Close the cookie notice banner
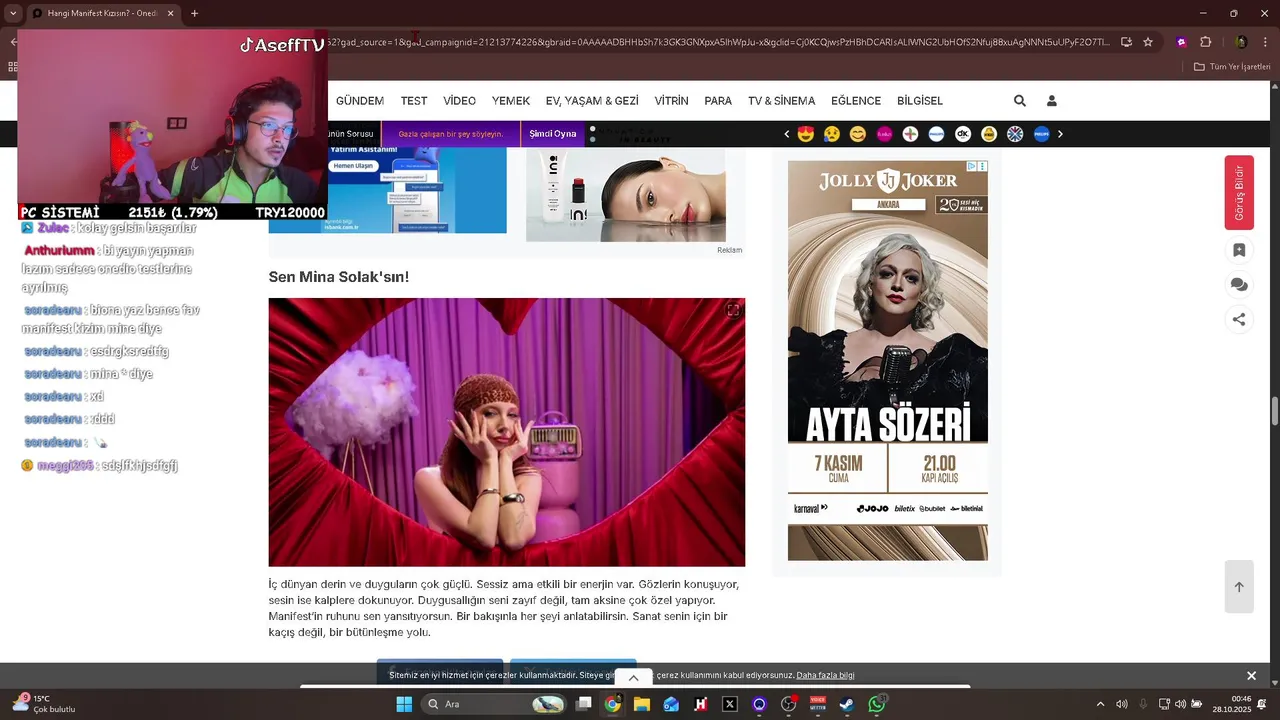 tap(1251, 676)
